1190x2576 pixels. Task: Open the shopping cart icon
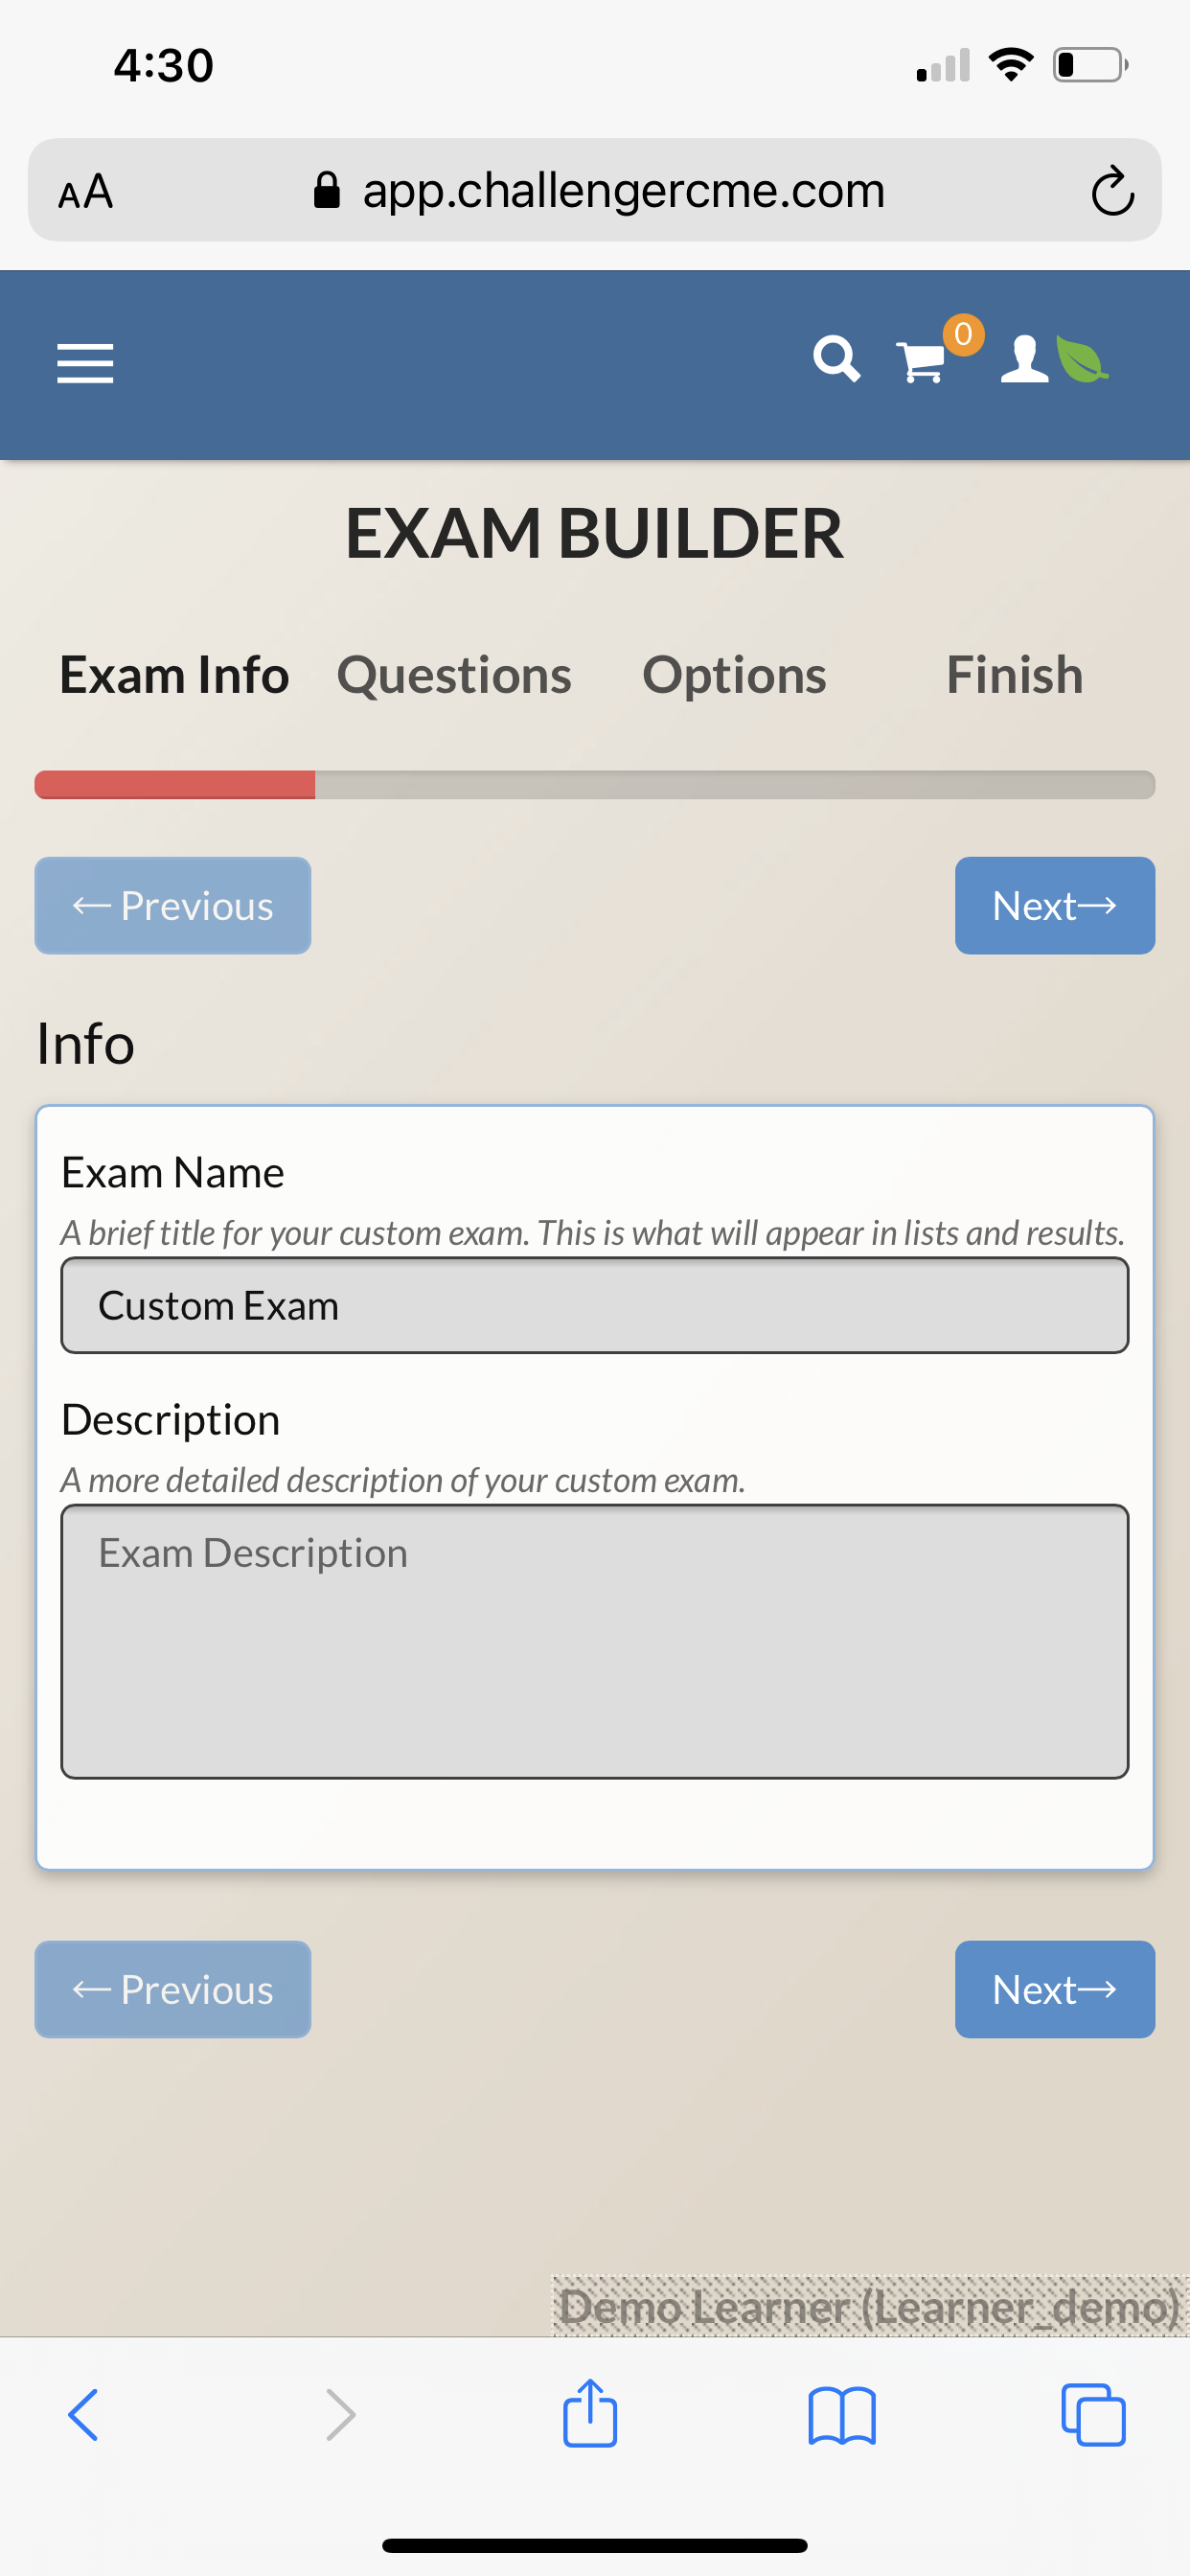point(921,362)
